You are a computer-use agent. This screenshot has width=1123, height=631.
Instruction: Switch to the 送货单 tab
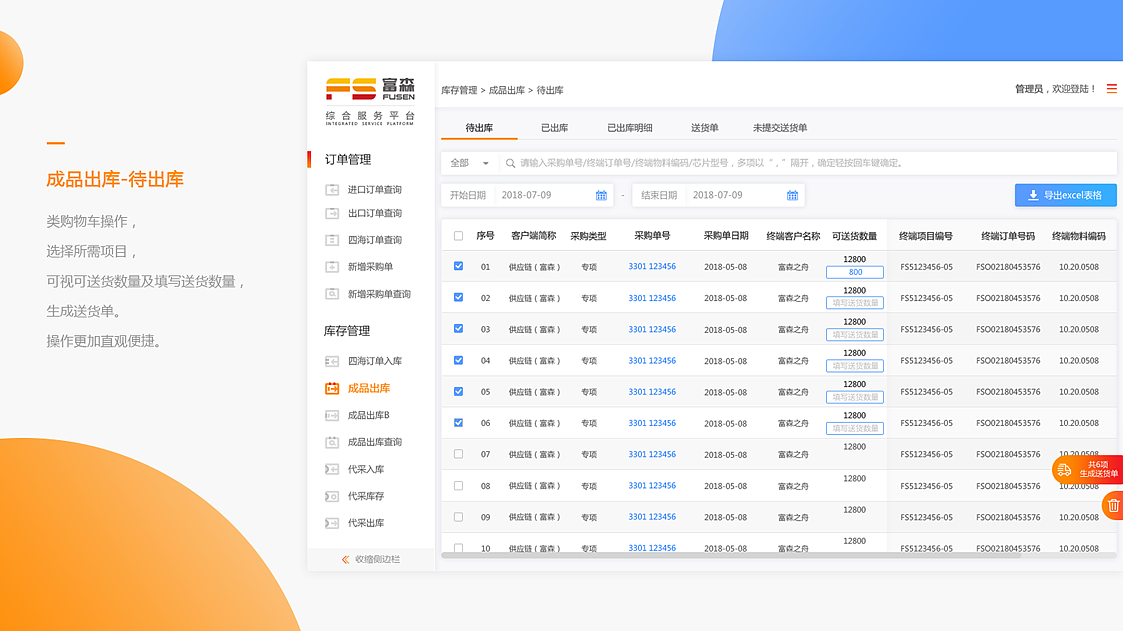point(705,127)
